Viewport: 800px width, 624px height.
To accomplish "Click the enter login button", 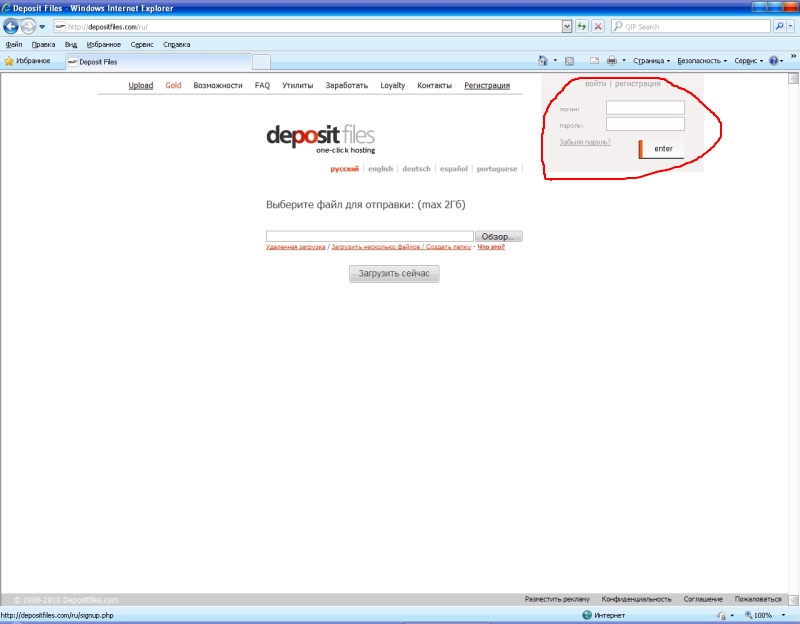I will click(661, 149).
